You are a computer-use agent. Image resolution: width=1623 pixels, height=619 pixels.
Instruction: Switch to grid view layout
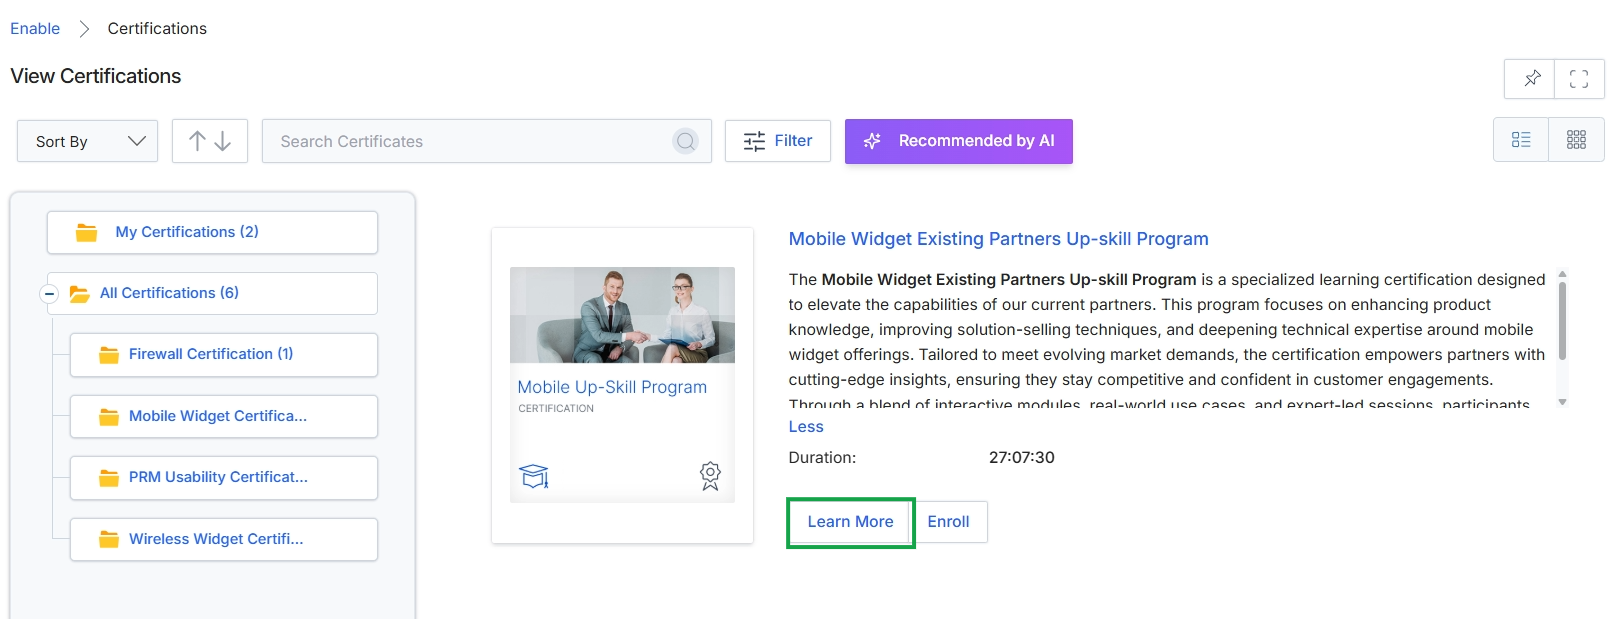tap(1576, 140)
